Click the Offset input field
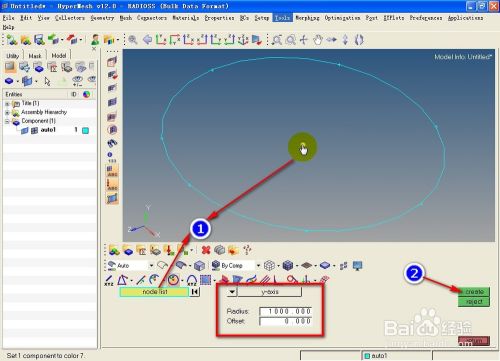Viewport: 500px width, 361px height. 286,321
